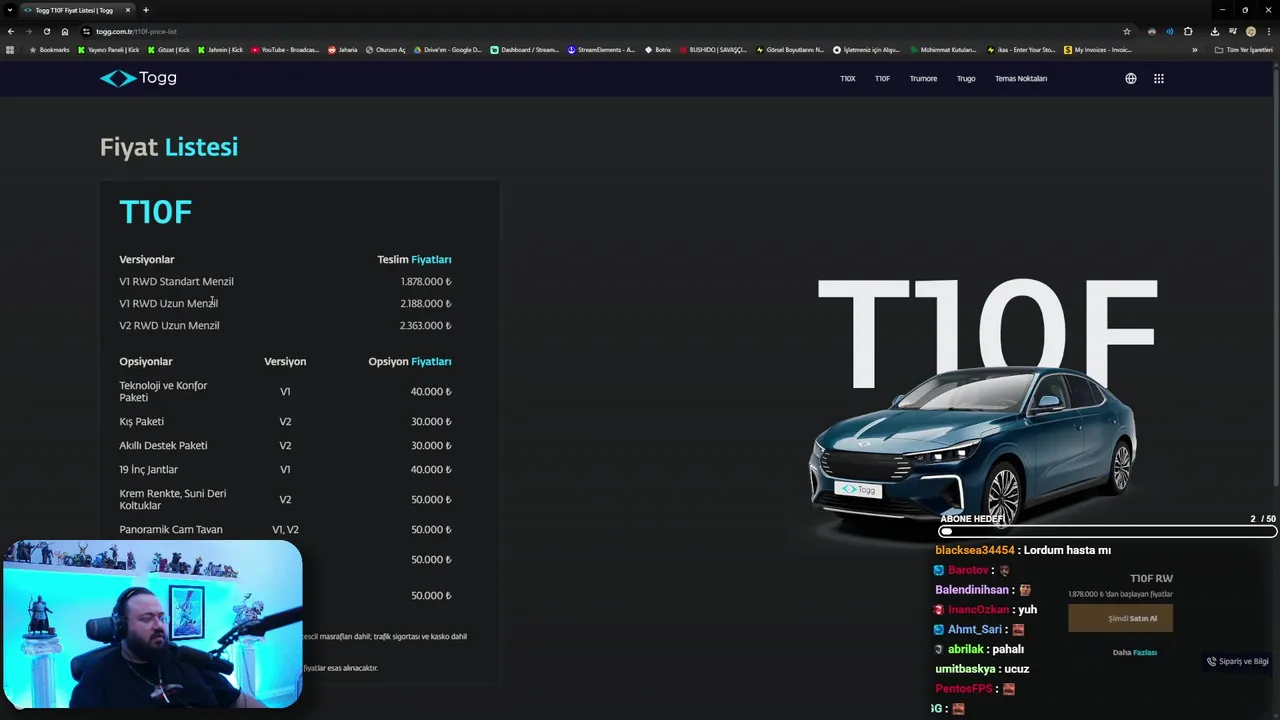Click the togg.com.tr address bar
1280x720 pixels.
[600, 31]
